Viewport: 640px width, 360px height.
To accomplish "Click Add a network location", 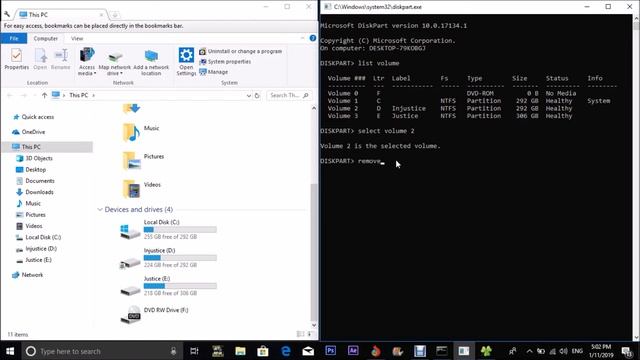I will tap(151, 62).
